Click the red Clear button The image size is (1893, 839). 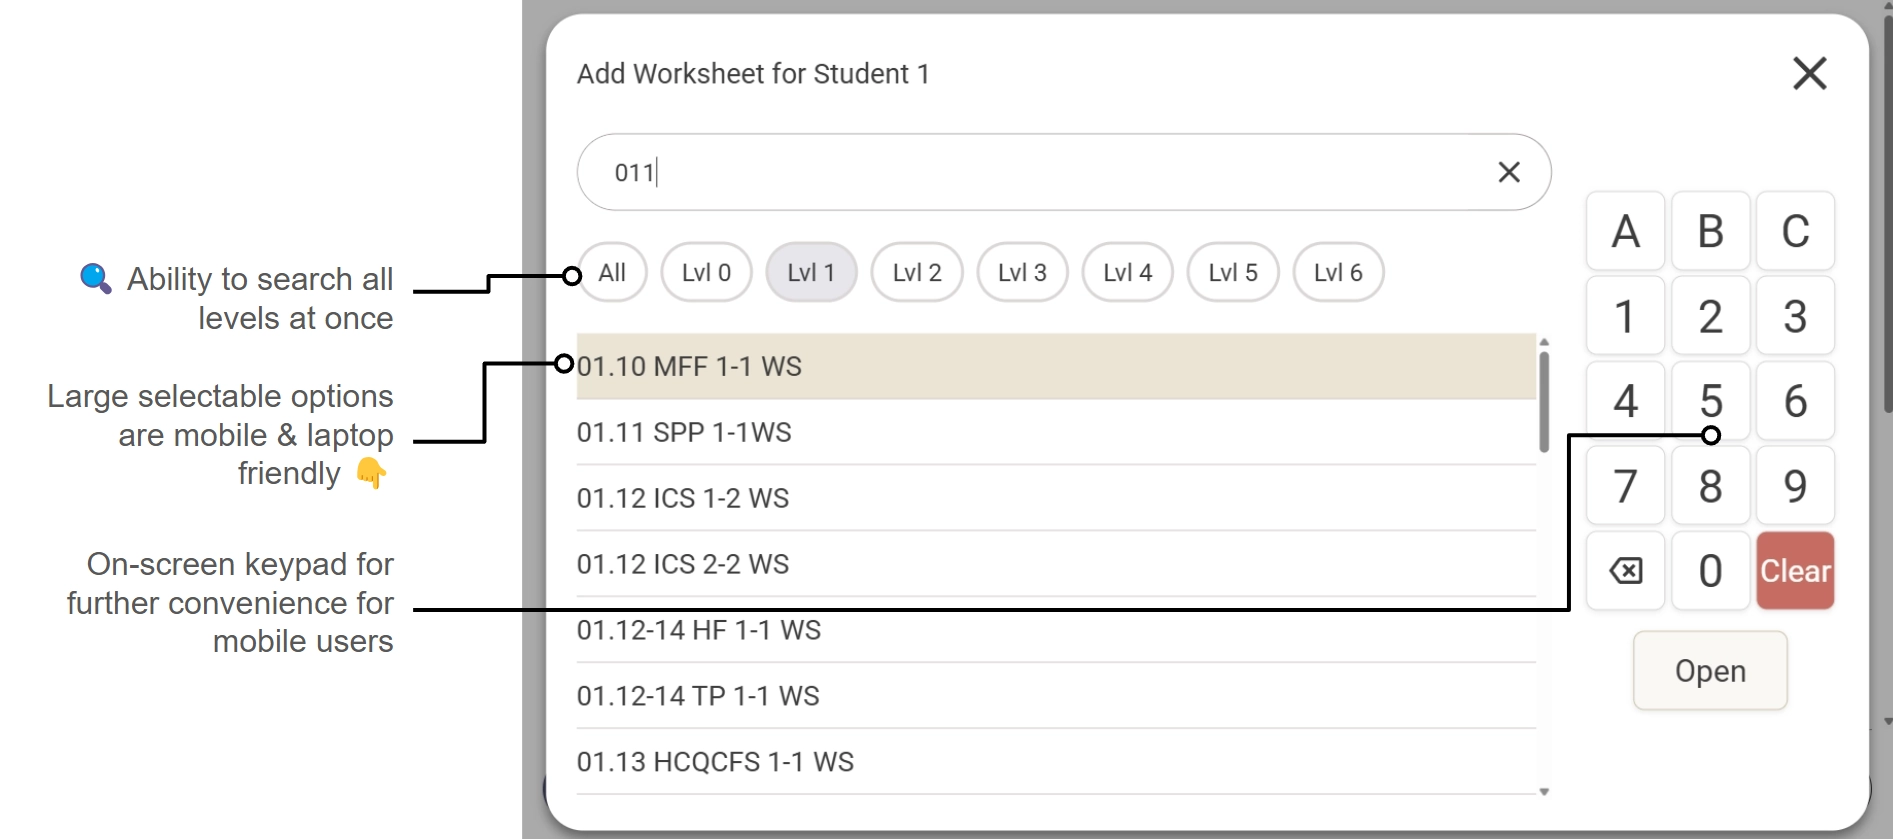[1796, 571]
